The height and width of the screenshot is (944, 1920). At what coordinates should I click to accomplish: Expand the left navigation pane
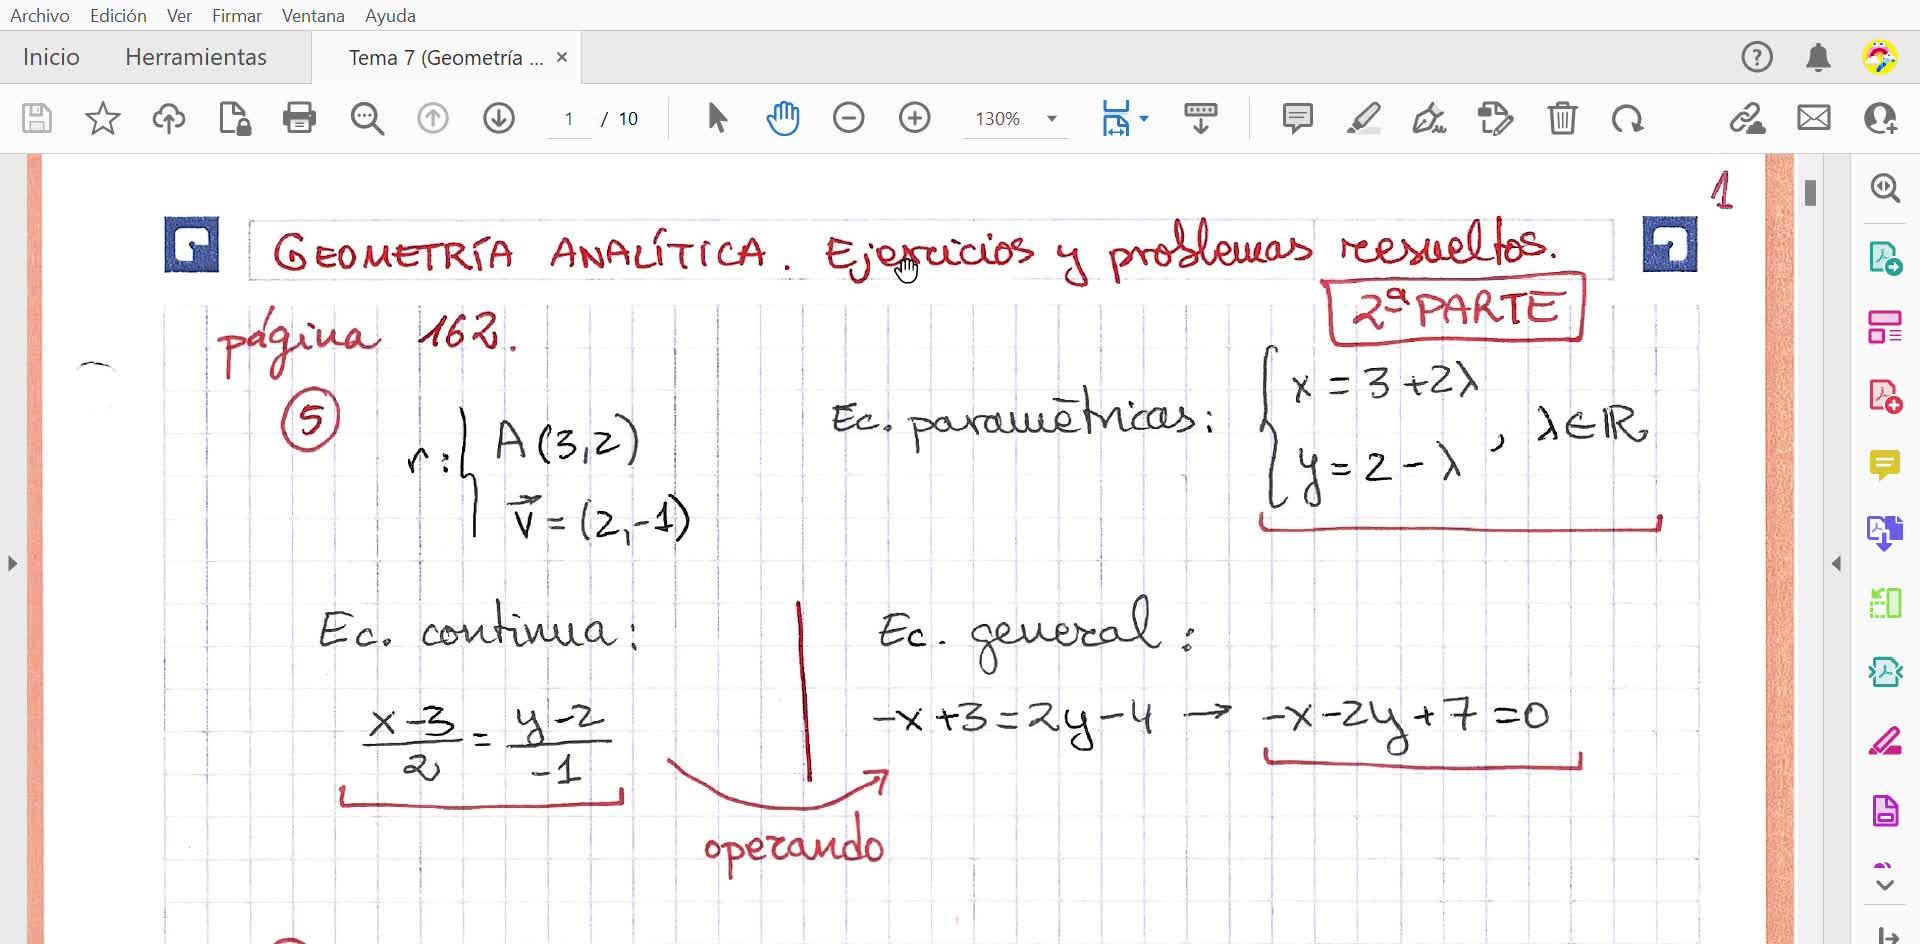[12, 563]
